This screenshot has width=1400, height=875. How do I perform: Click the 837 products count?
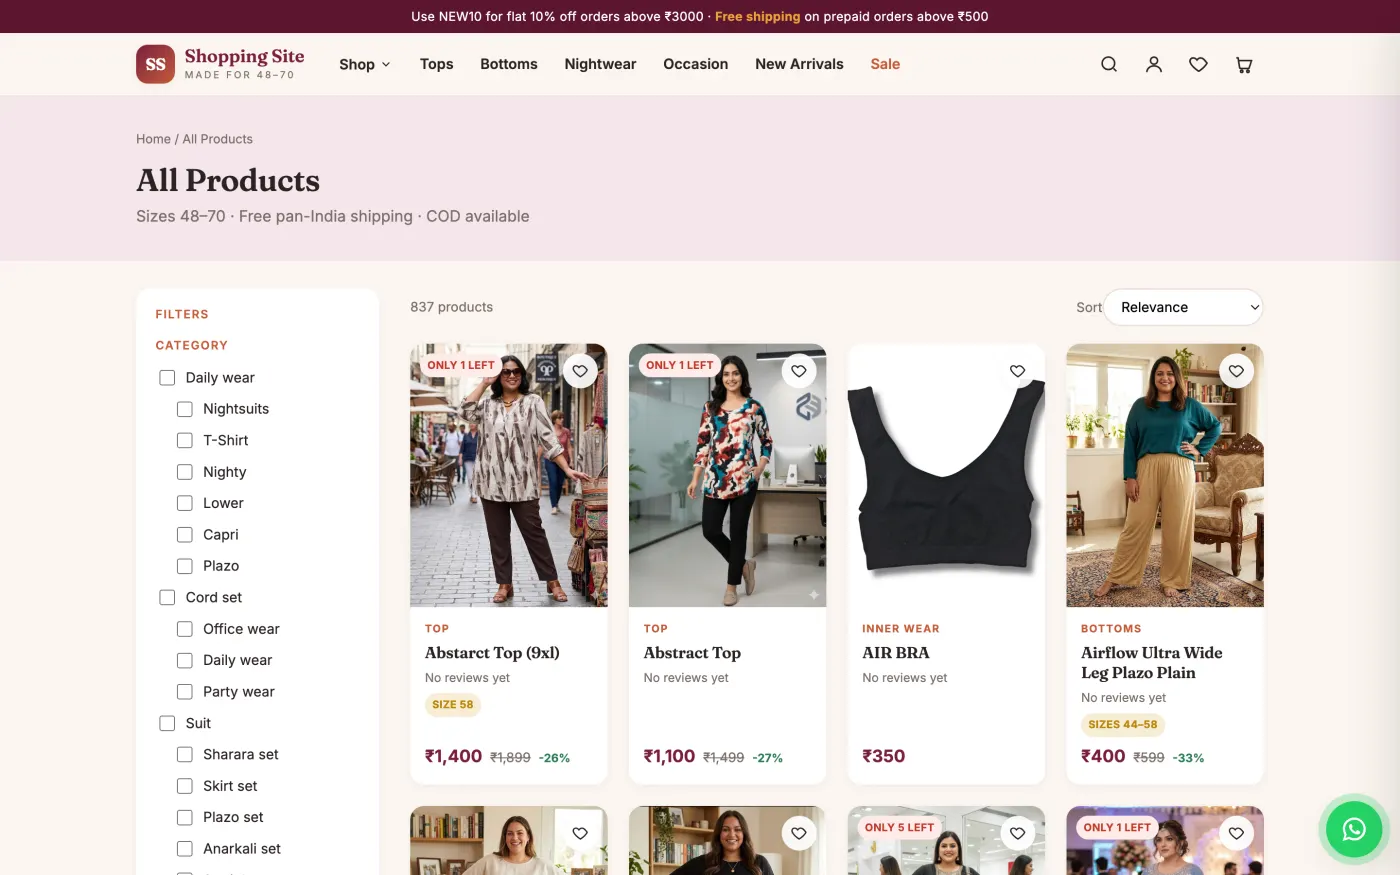click(x=451, y=307)
